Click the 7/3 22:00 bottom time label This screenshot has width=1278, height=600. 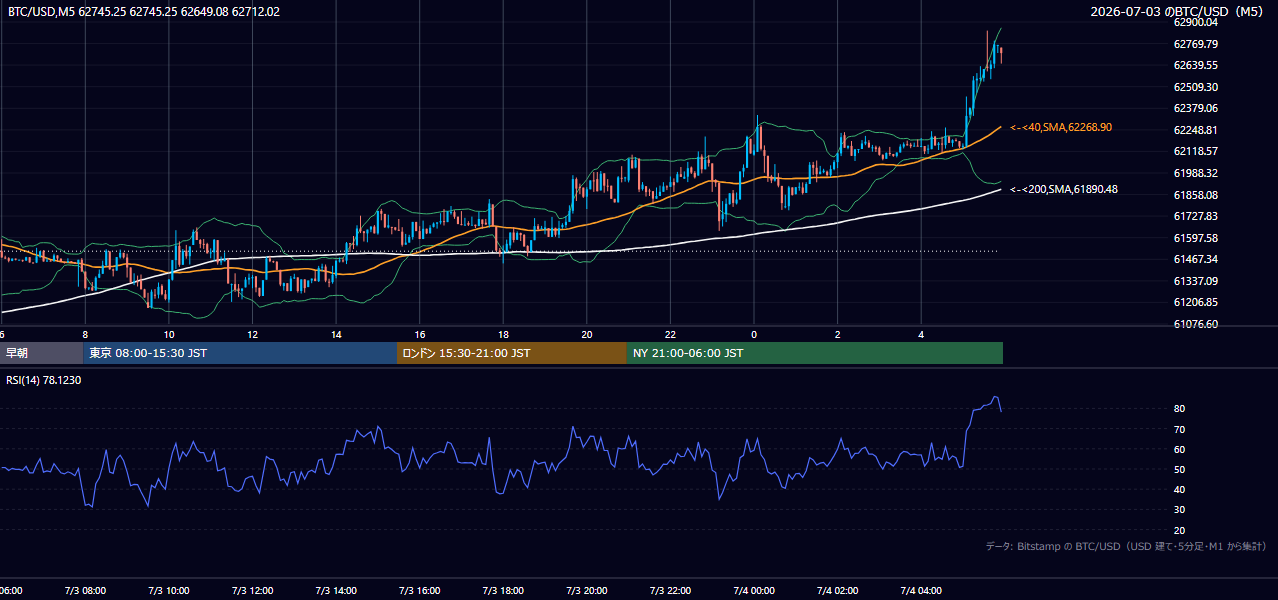[x=670, y=590]
